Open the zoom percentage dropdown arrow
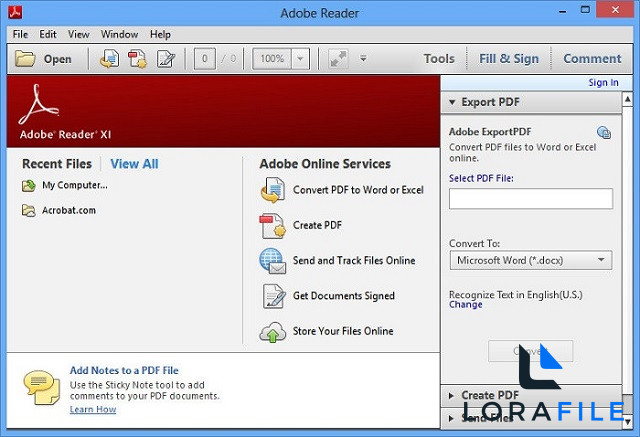 pyautogui.click(x=300, y=59)
